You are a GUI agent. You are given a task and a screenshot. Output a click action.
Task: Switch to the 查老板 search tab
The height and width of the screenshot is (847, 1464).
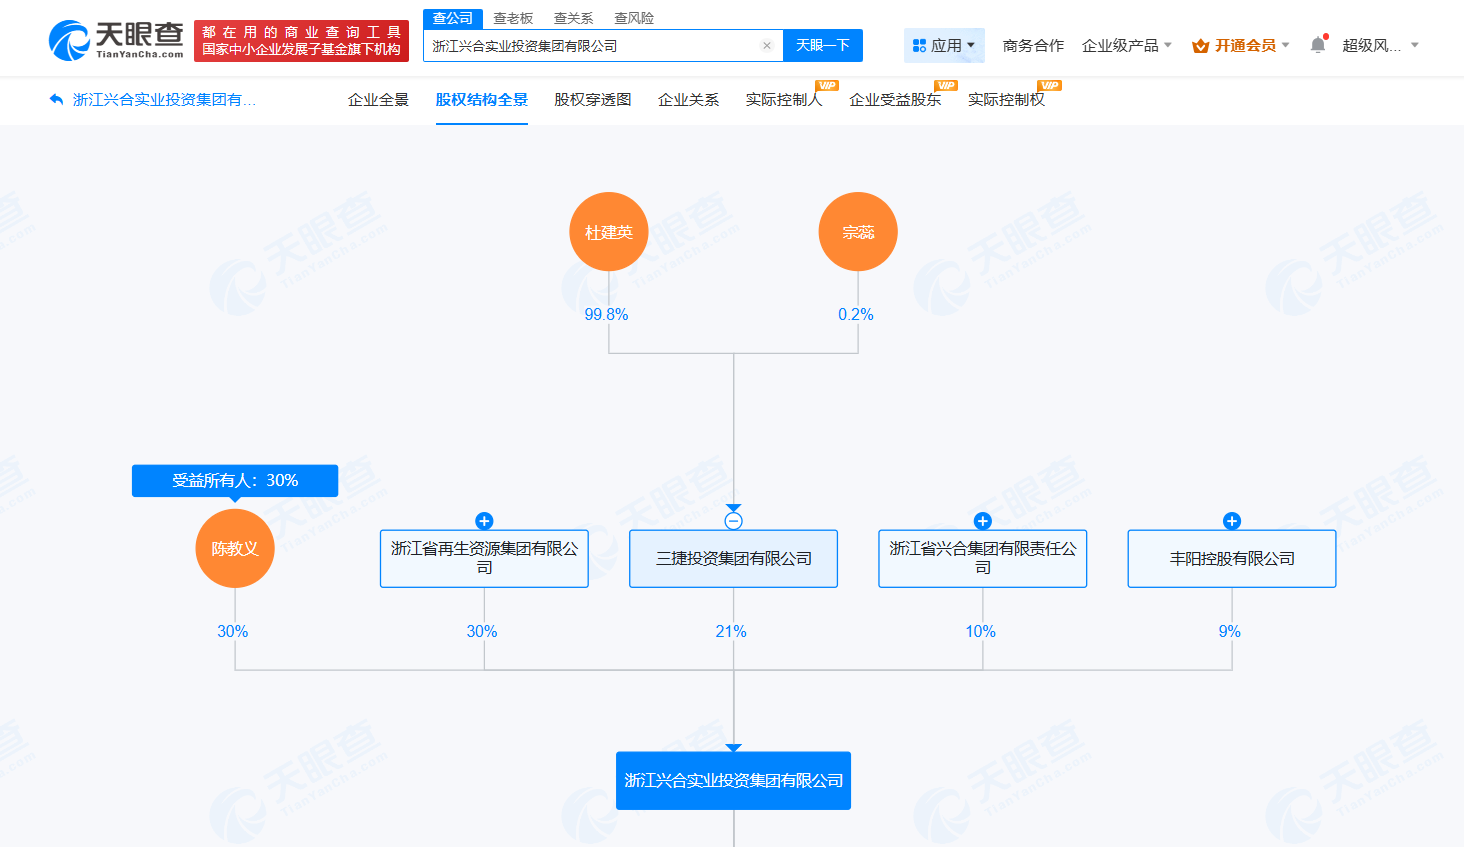(x=513, y=18)
